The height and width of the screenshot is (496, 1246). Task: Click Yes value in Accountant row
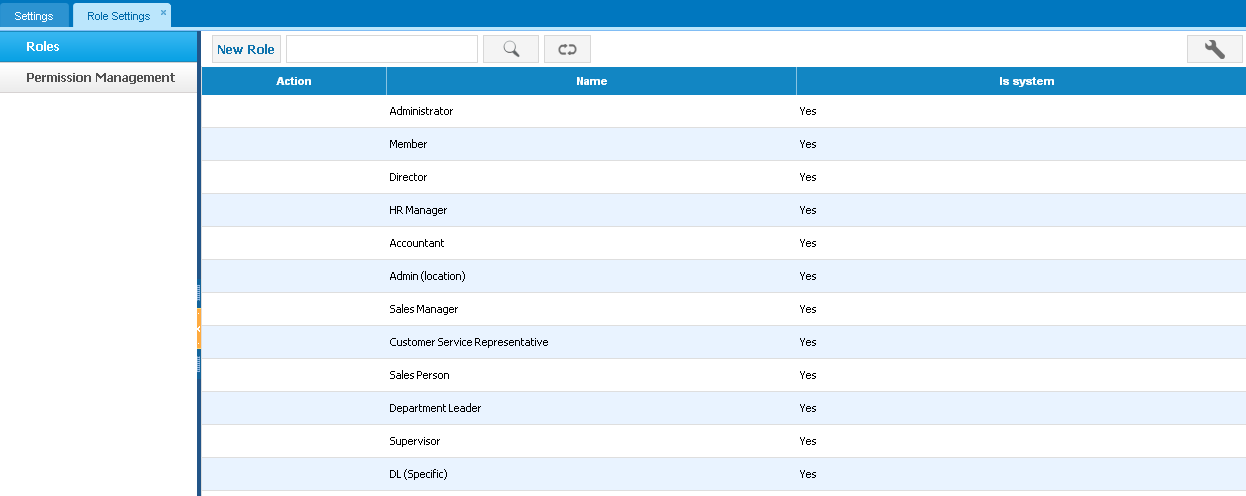pyautogui.click(x=808, y=243)
